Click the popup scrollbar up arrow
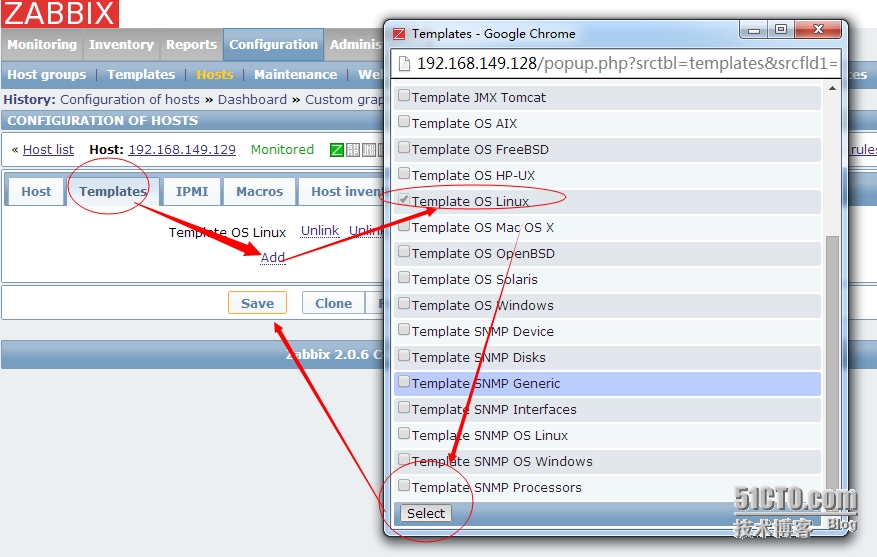This screenshot has width=877, height=557. coord(832,89)
